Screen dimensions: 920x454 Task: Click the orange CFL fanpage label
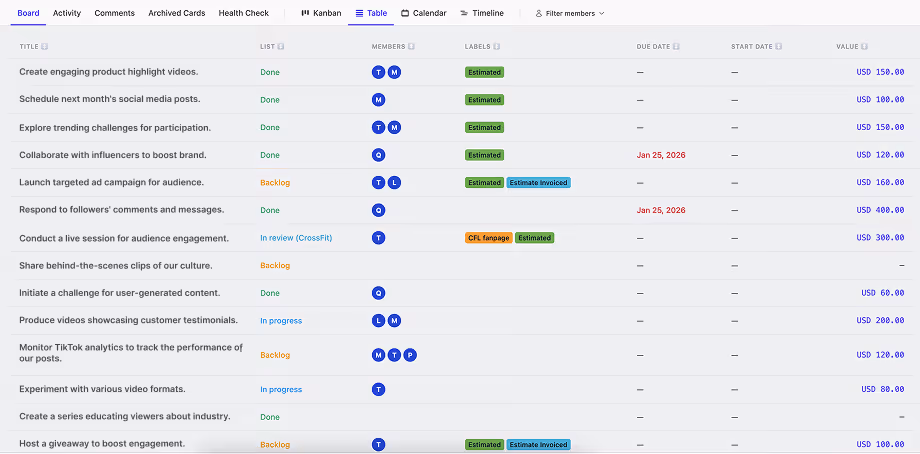489,238
